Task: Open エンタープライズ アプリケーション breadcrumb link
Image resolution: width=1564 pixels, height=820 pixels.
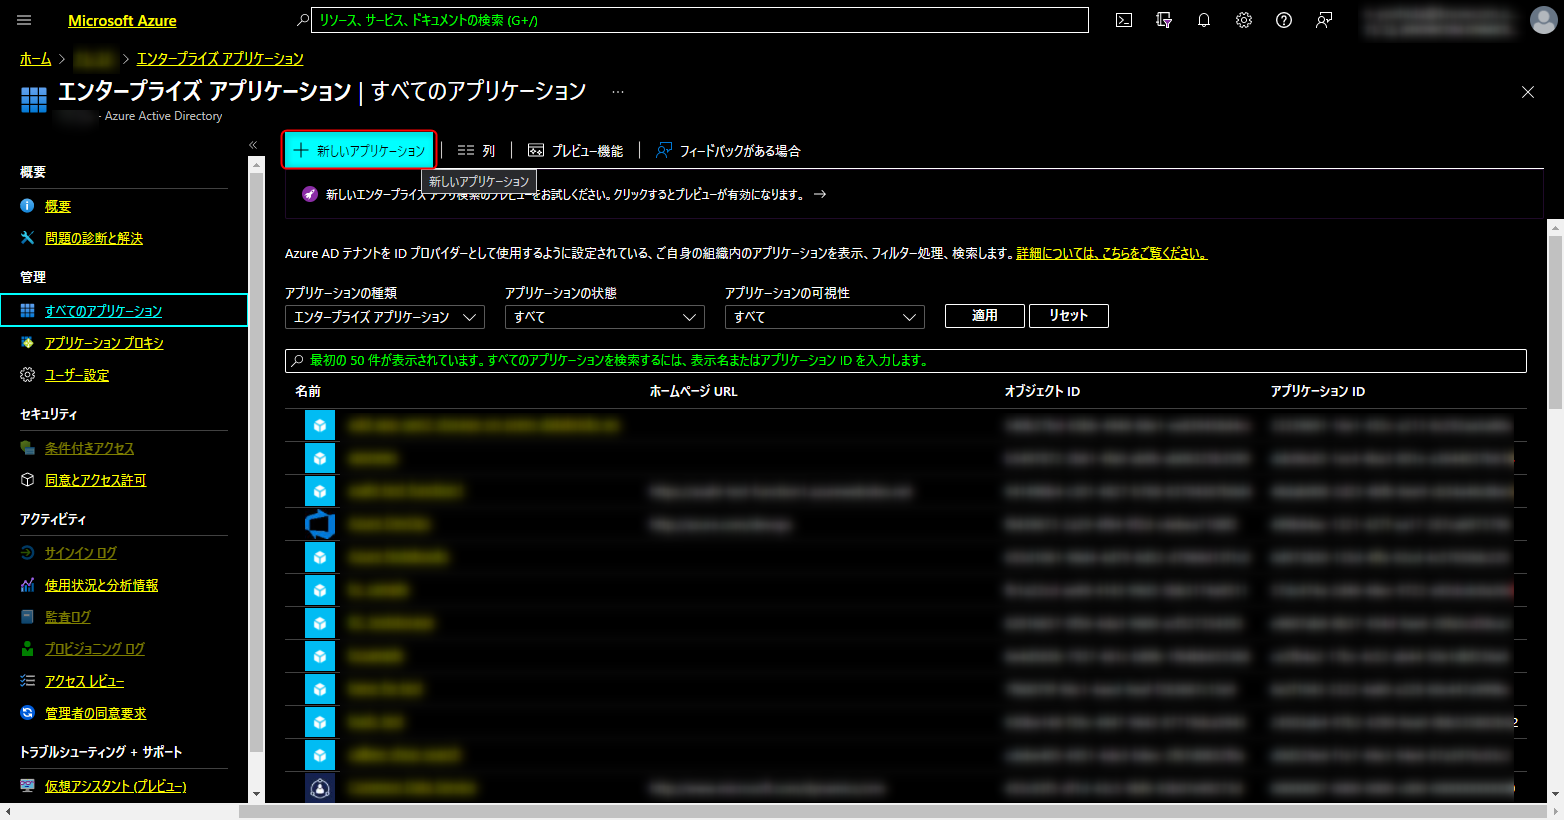Action: point(220,59)
